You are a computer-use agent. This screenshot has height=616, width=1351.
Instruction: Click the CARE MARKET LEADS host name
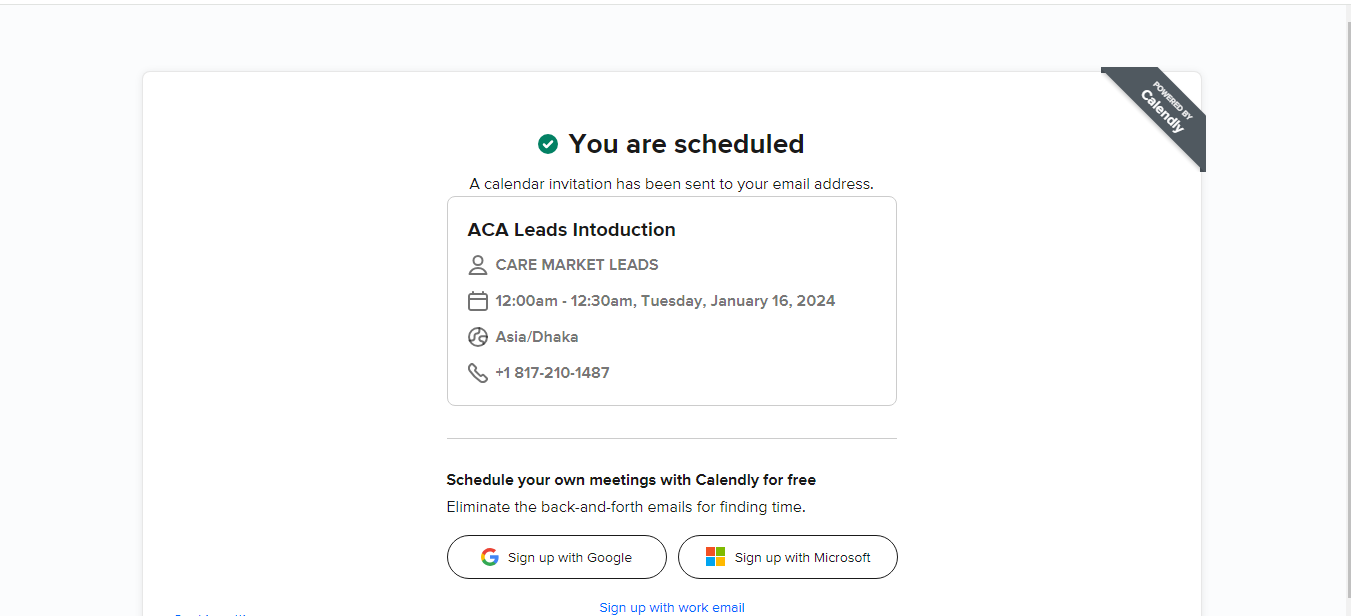[577, 265]
